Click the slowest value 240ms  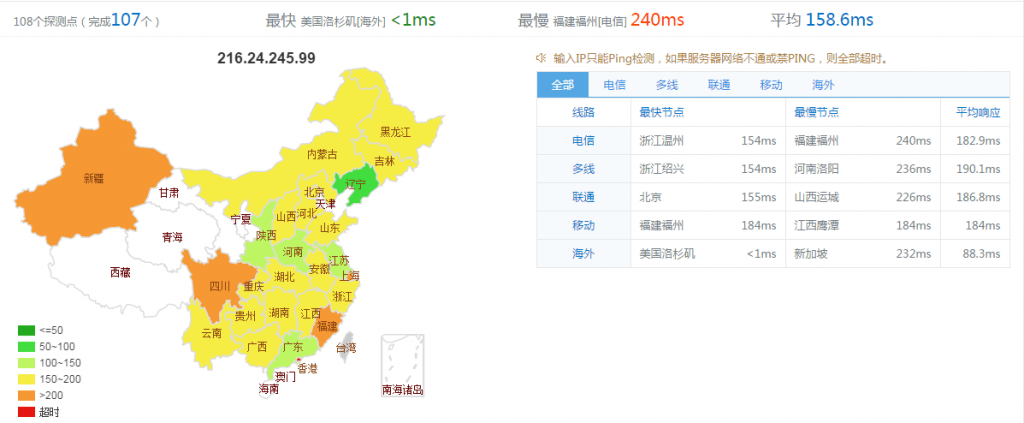pyautogui.click(x=658, y=20)
